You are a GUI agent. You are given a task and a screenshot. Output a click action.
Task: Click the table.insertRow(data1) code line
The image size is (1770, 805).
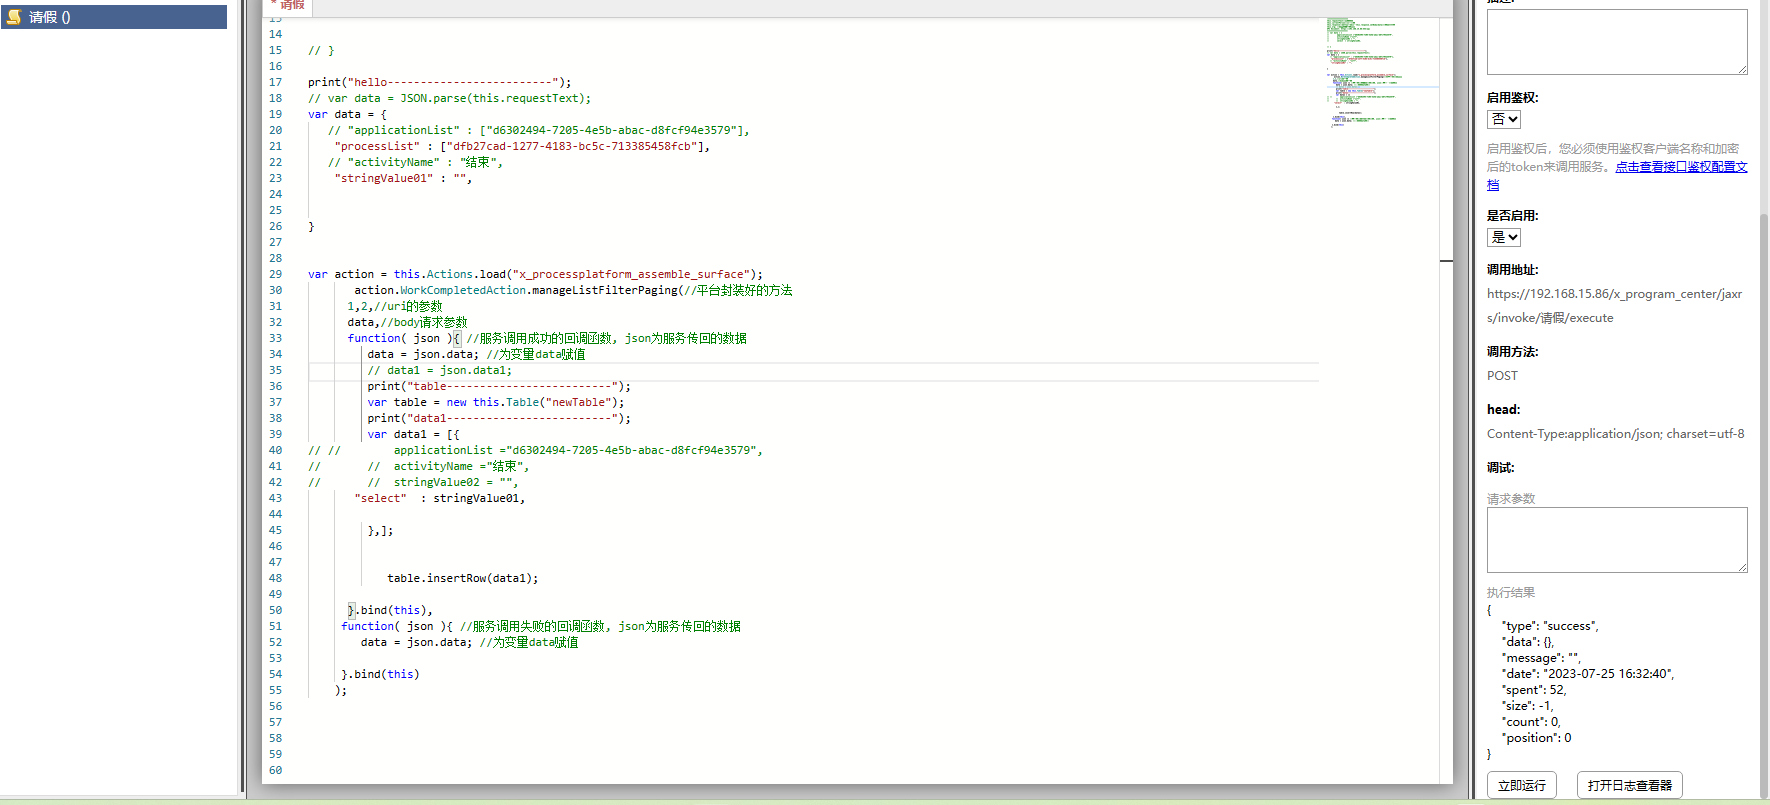[x=462, y=578]
